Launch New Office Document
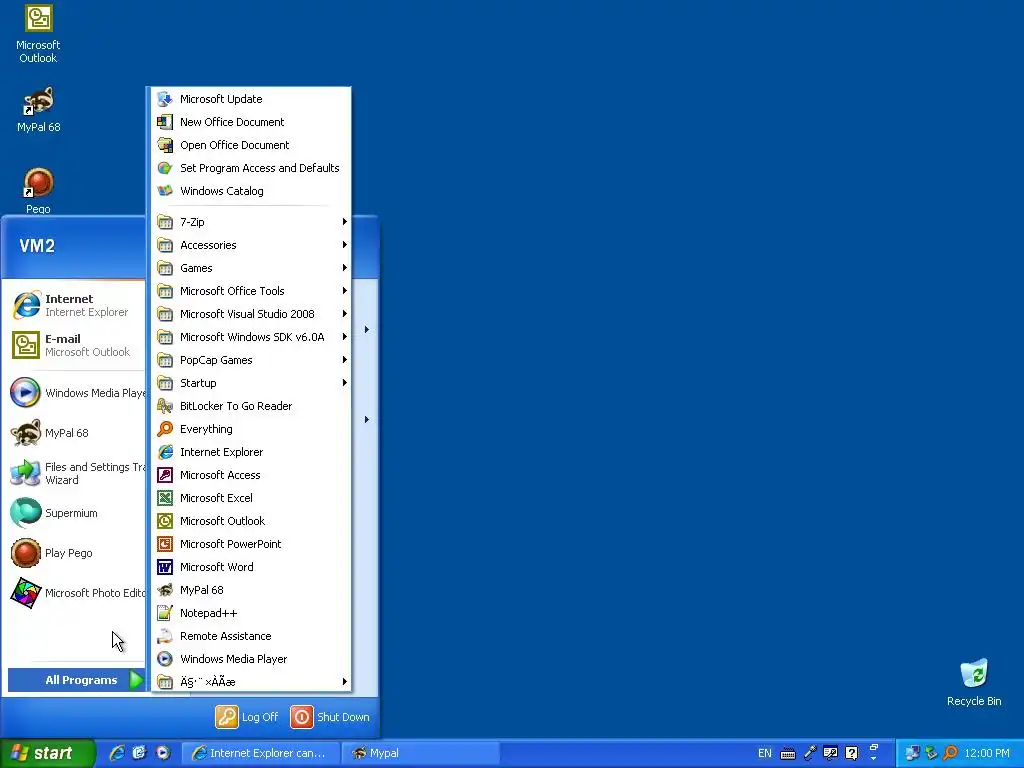Screen dimensions: 1024x768 (249, 122)
